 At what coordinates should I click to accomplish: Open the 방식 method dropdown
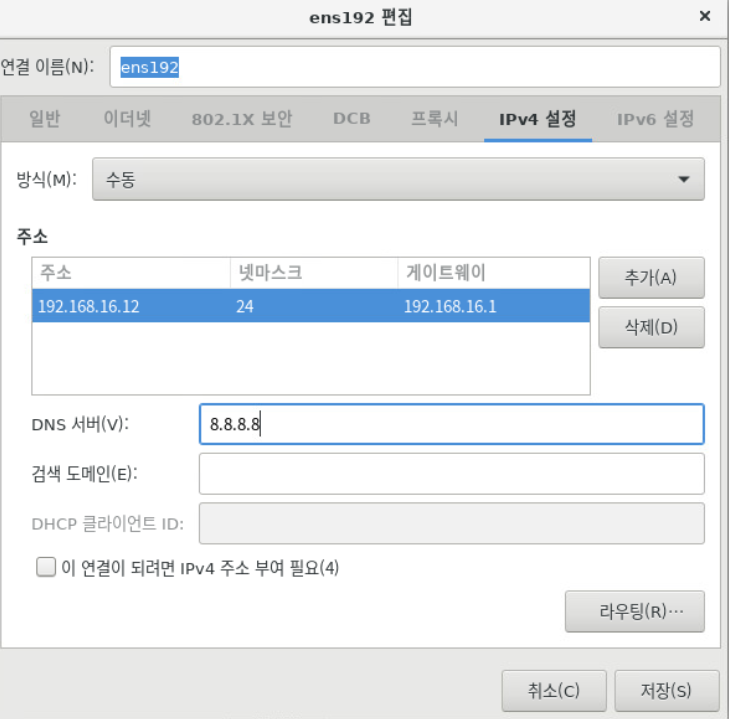[x=398, y=179]
